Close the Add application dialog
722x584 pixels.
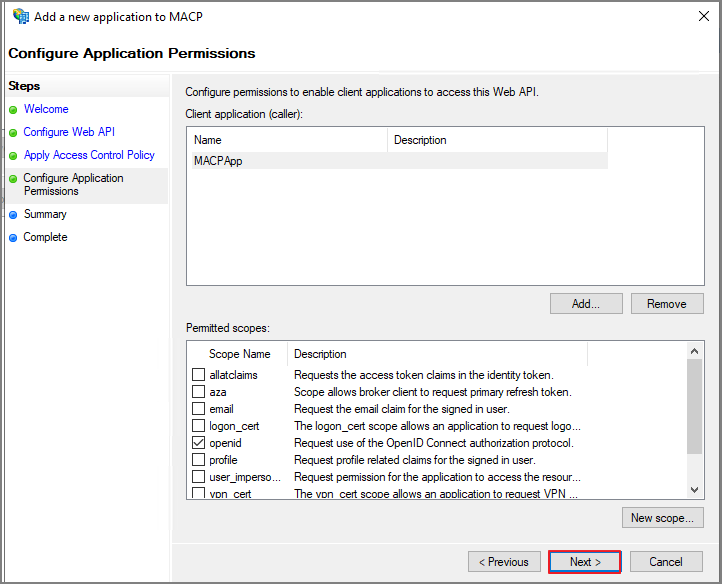click(x=704, y=16)
